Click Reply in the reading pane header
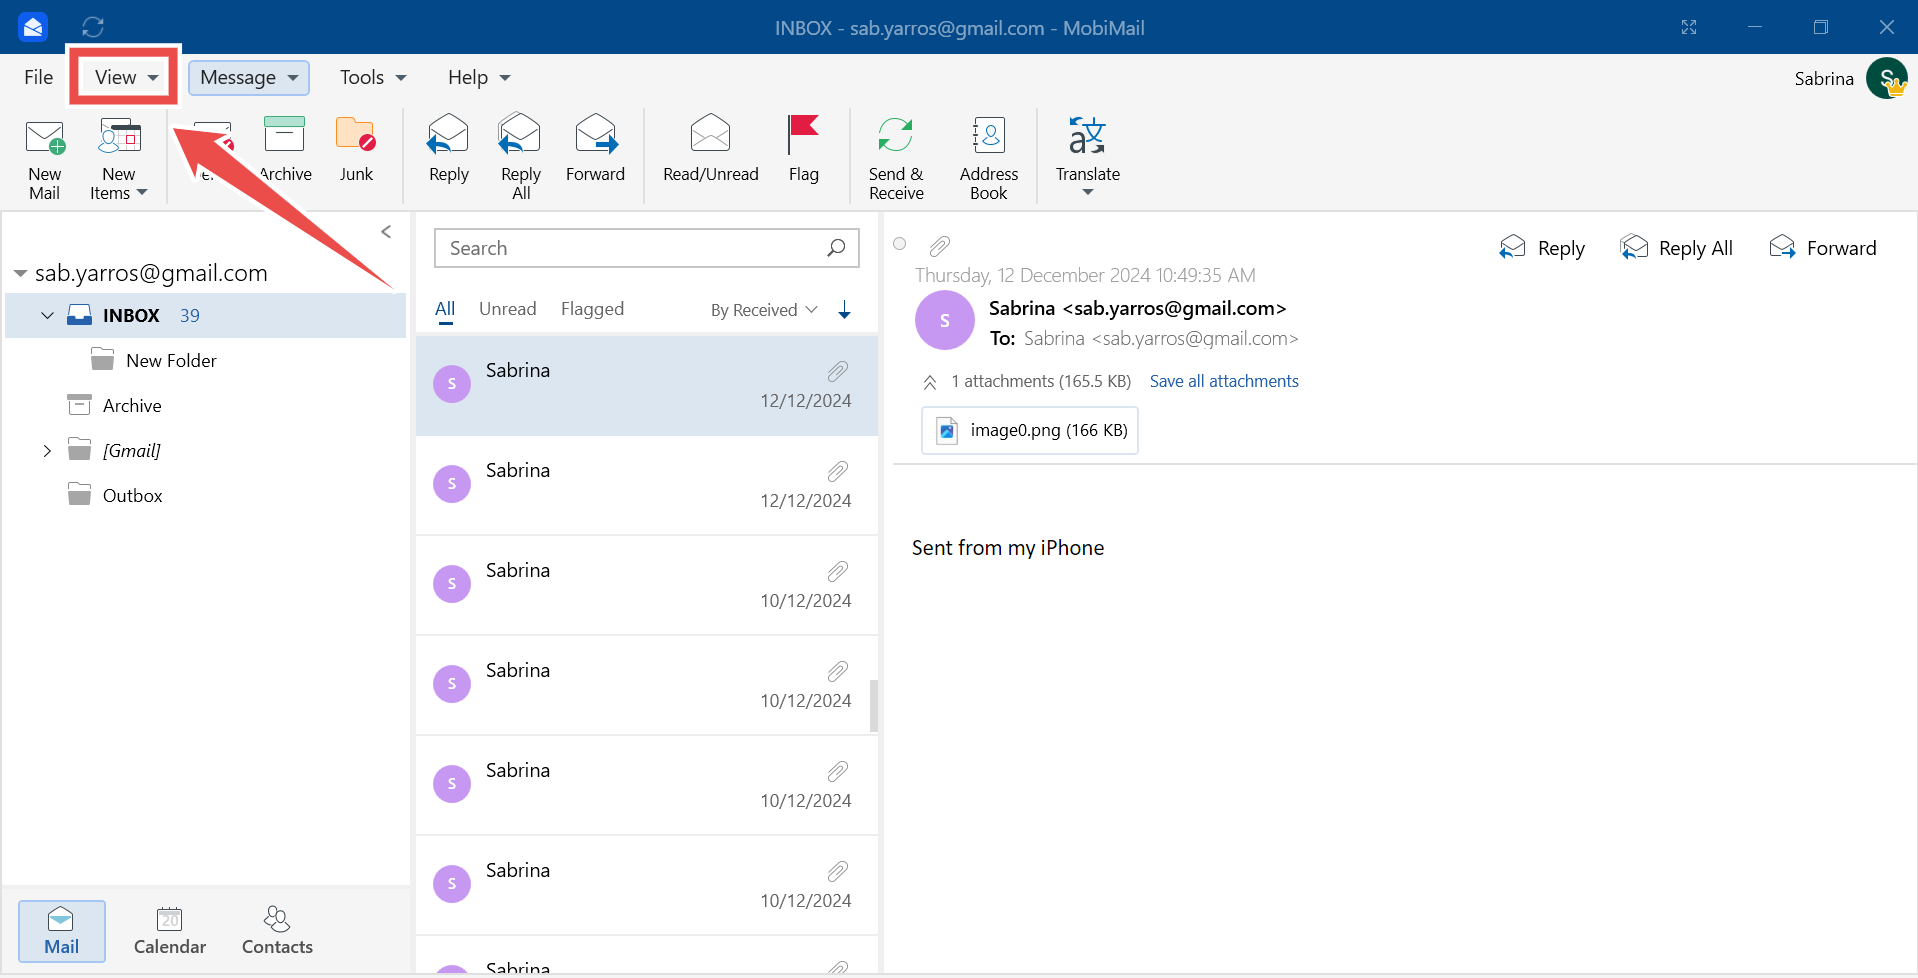Screen dimensions: 1918x978 tap(1542, 248)
